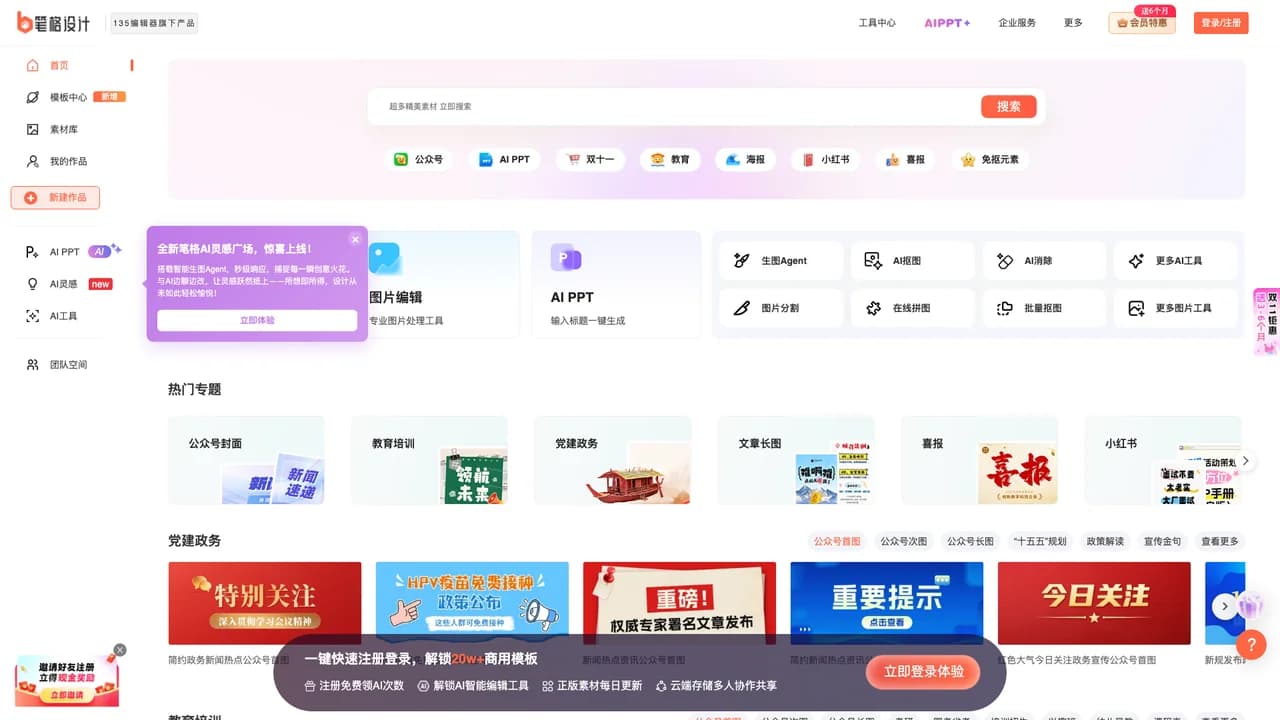
Task: Select the 喜报 search tag
Action: [x=905, y=159]
